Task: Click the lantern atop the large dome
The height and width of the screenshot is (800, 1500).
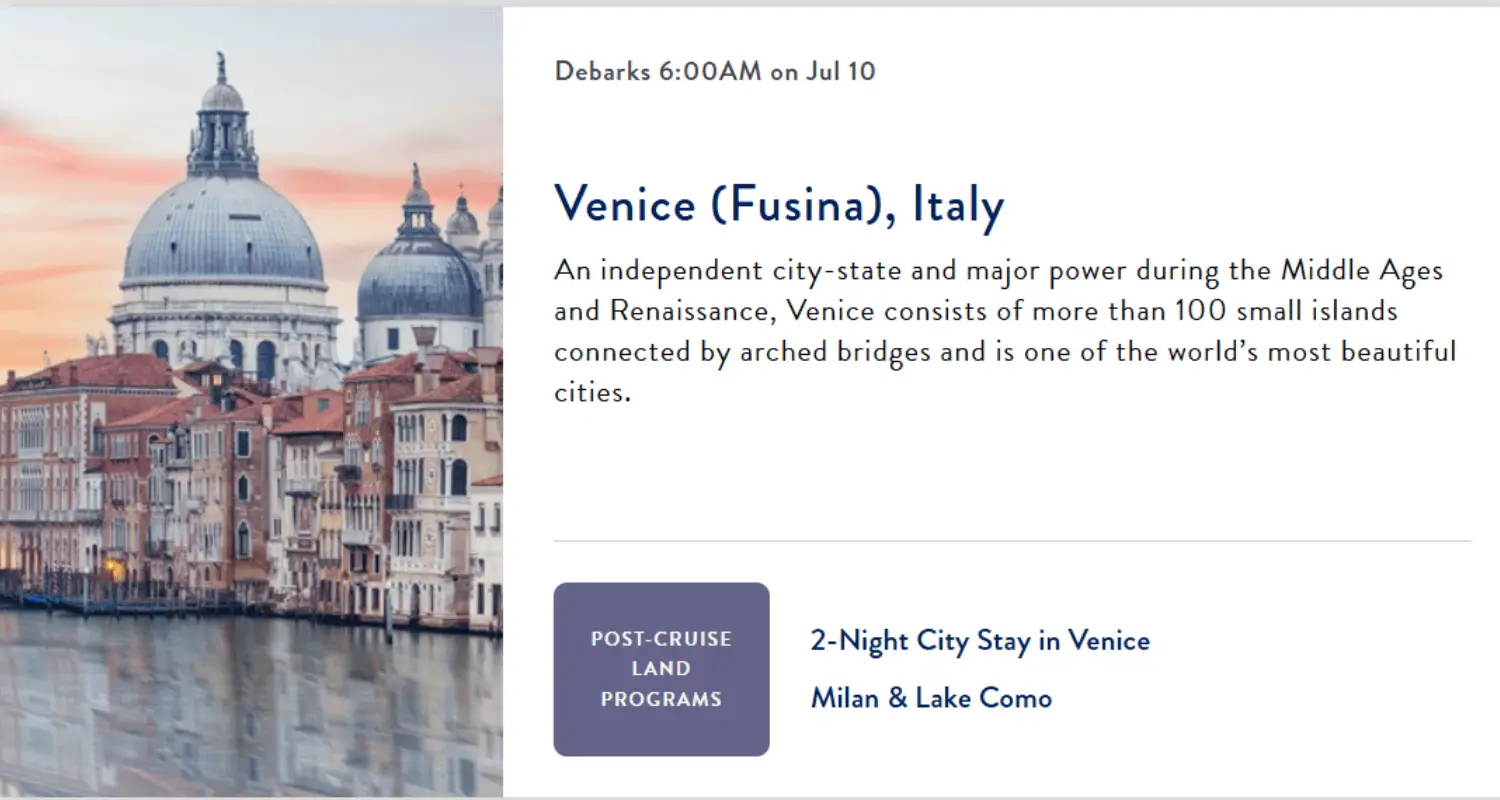Action: pyautogui.click(x=221, y=120)
